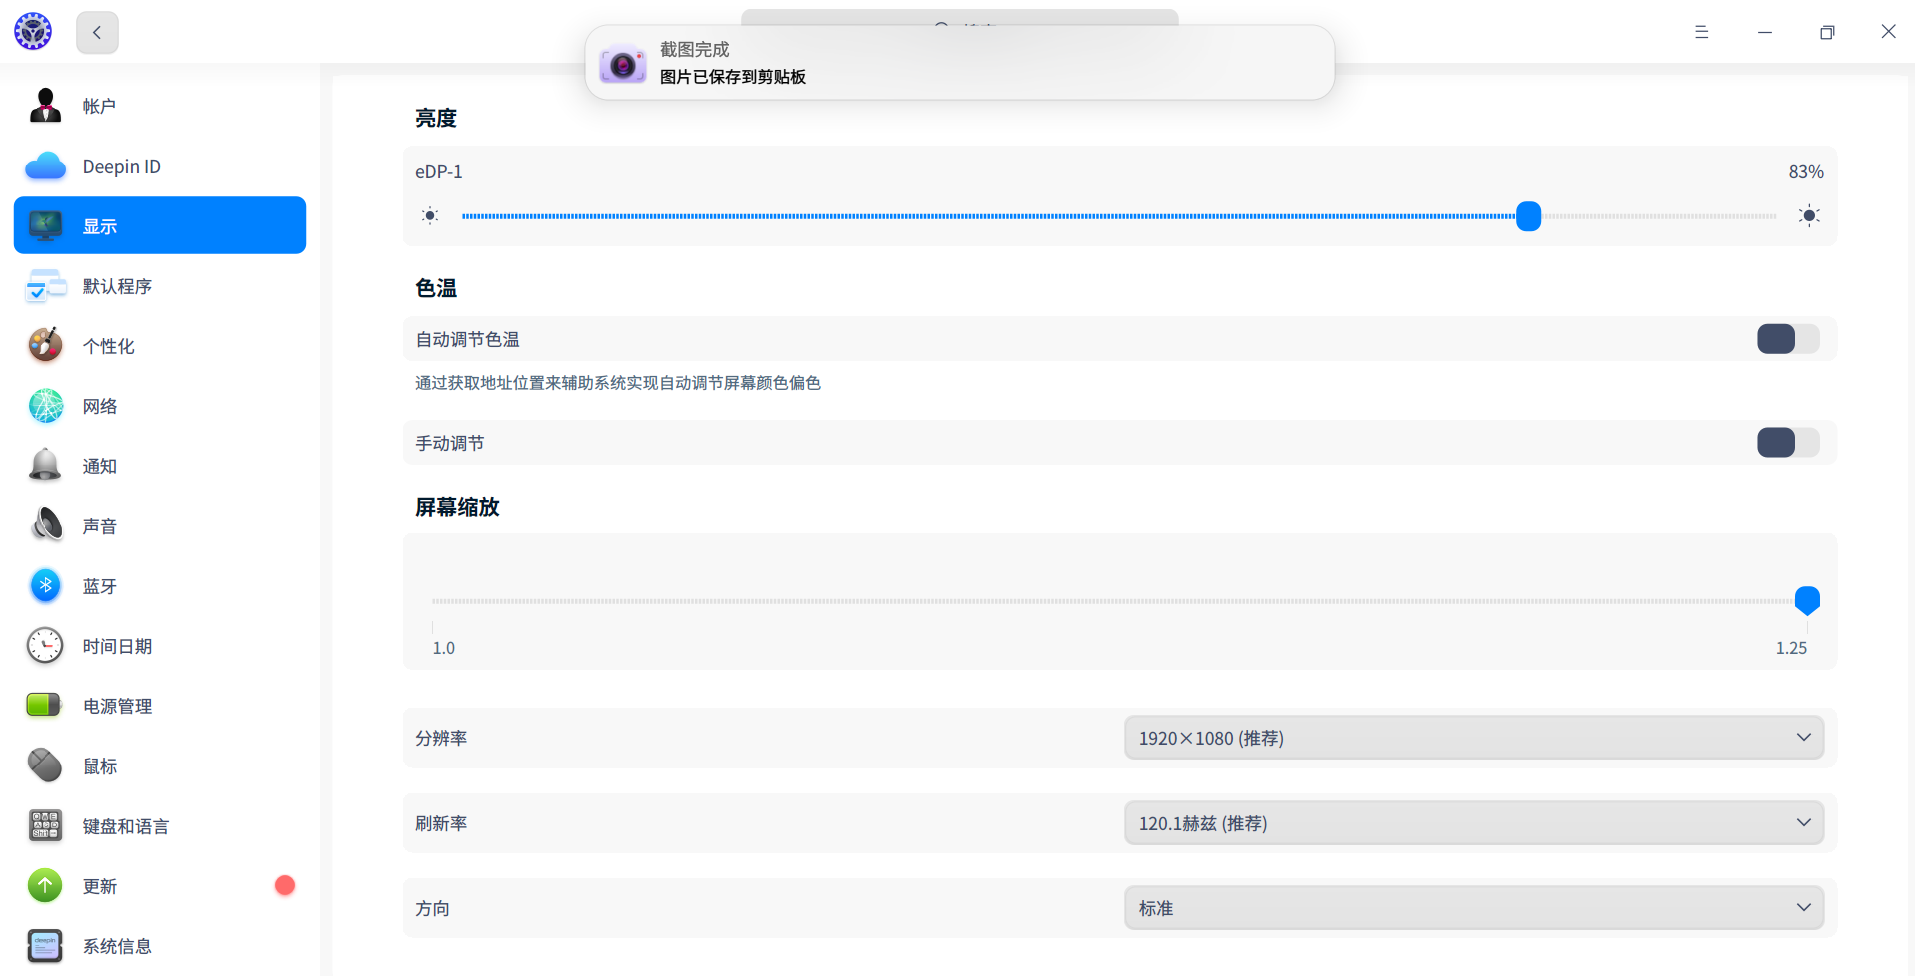This screenshot has height=976, width=1915.
Task: Click the 网络 network globe icon
Action: pos(45,406)
